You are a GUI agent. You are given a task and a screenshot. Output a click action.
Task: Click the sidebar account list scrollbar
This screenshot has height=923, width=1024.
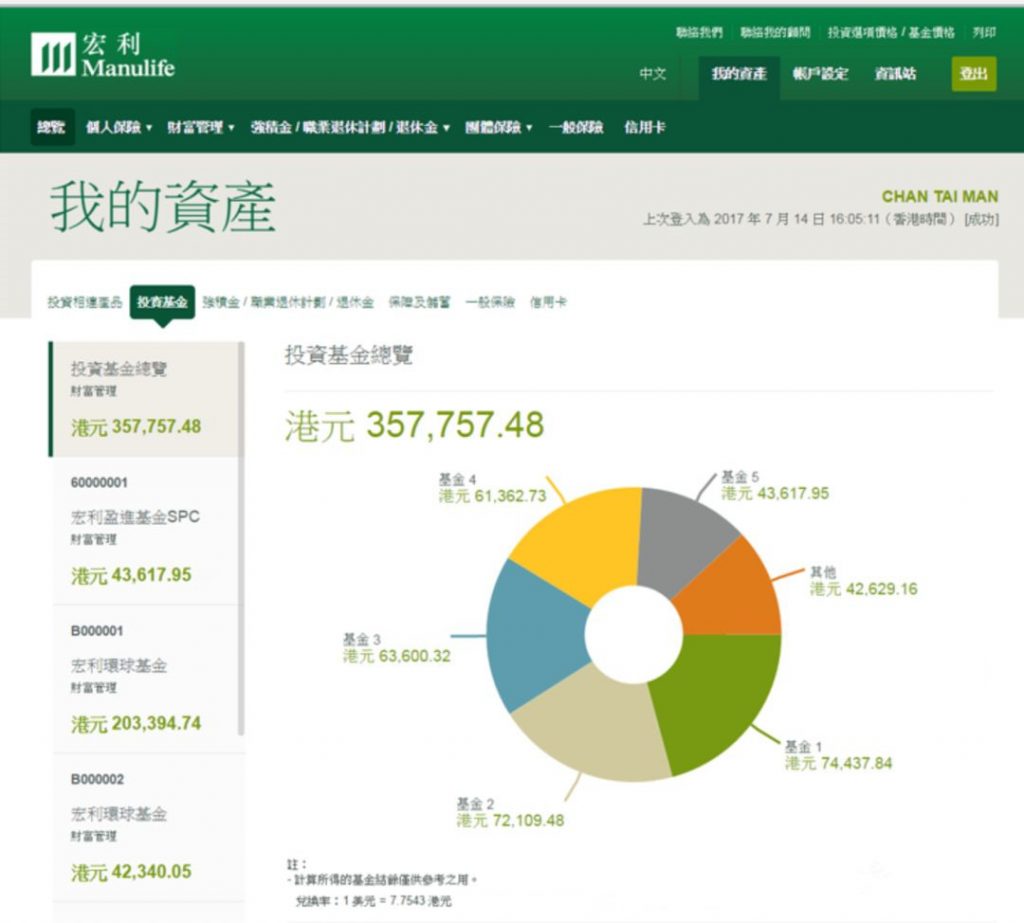pos(241,538)
